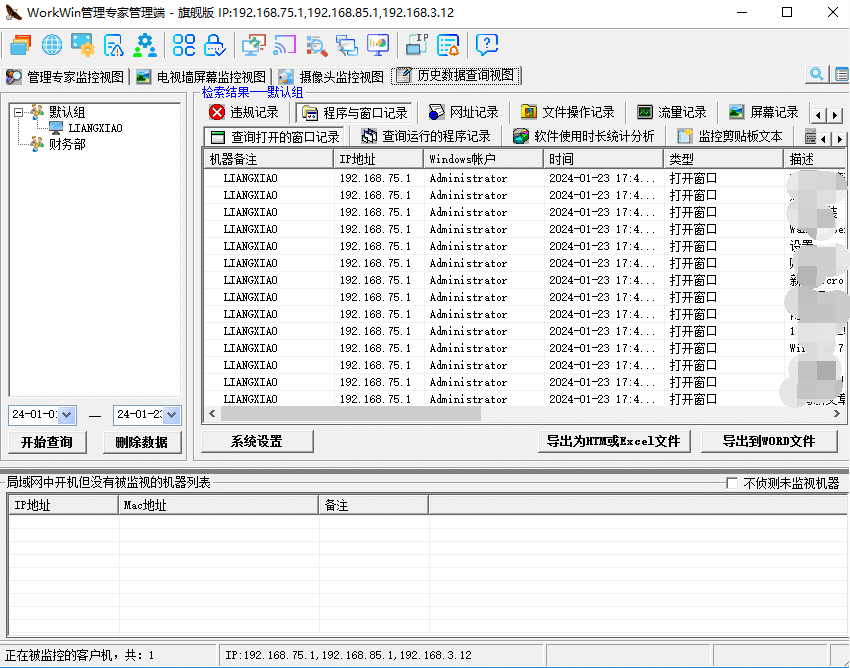This screenshot has width=850, height=668.
Task: Select 财务部 group in the tree
Action: pyautogui.click(x=67, y=144)
